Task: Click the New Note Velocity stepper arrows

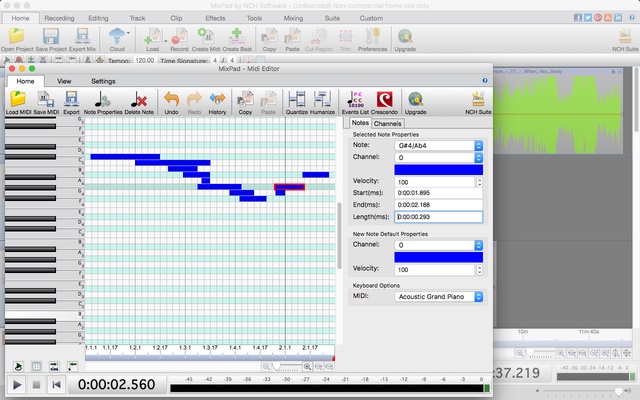Action: pyautogui.click(x=479, y=269)
